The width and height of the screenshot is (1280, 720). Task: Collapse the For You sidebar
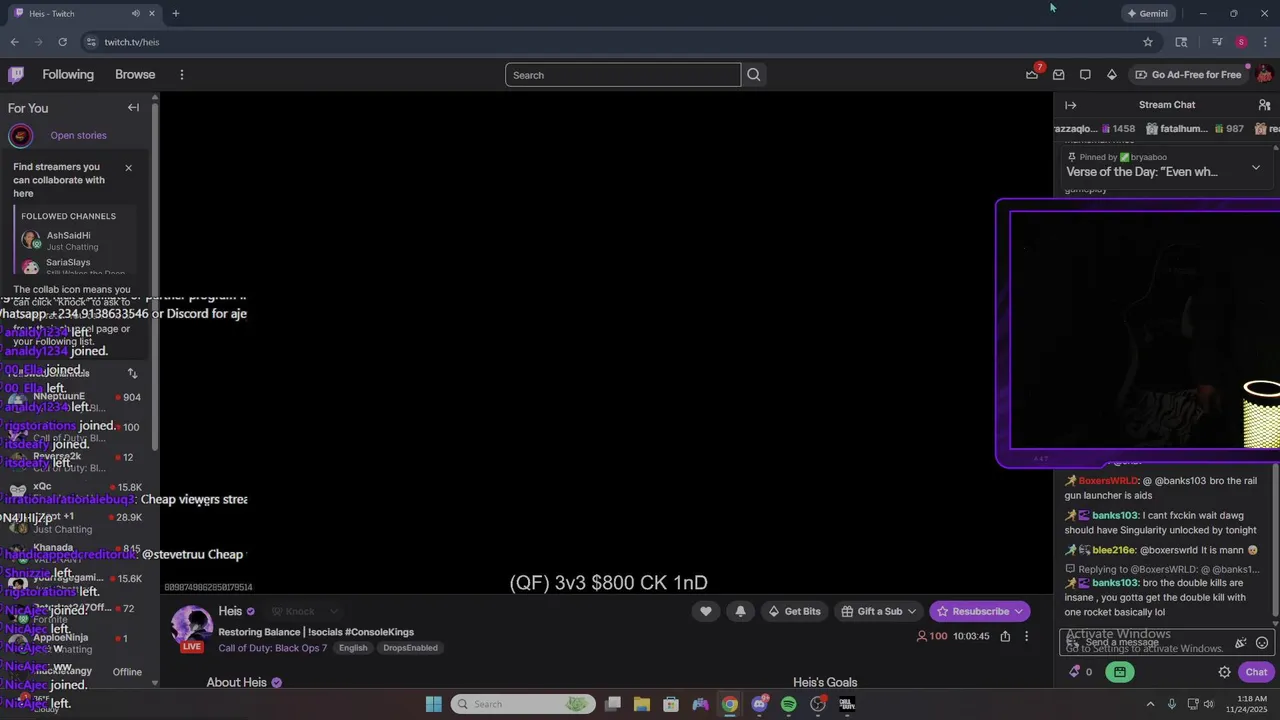133,107
